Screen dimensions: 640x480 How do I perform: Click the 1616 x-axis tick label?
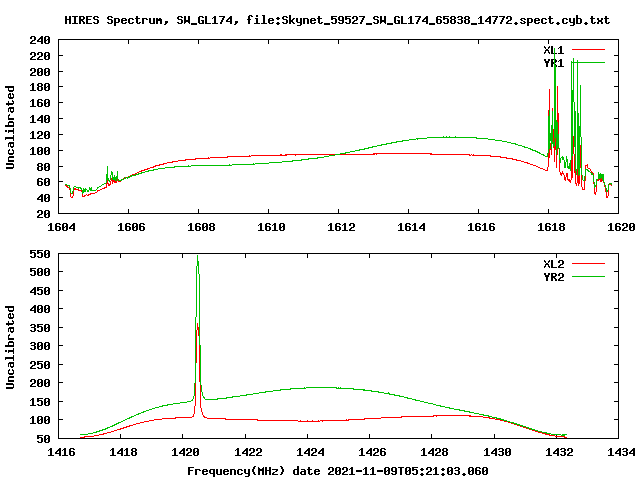click(481, 227)
